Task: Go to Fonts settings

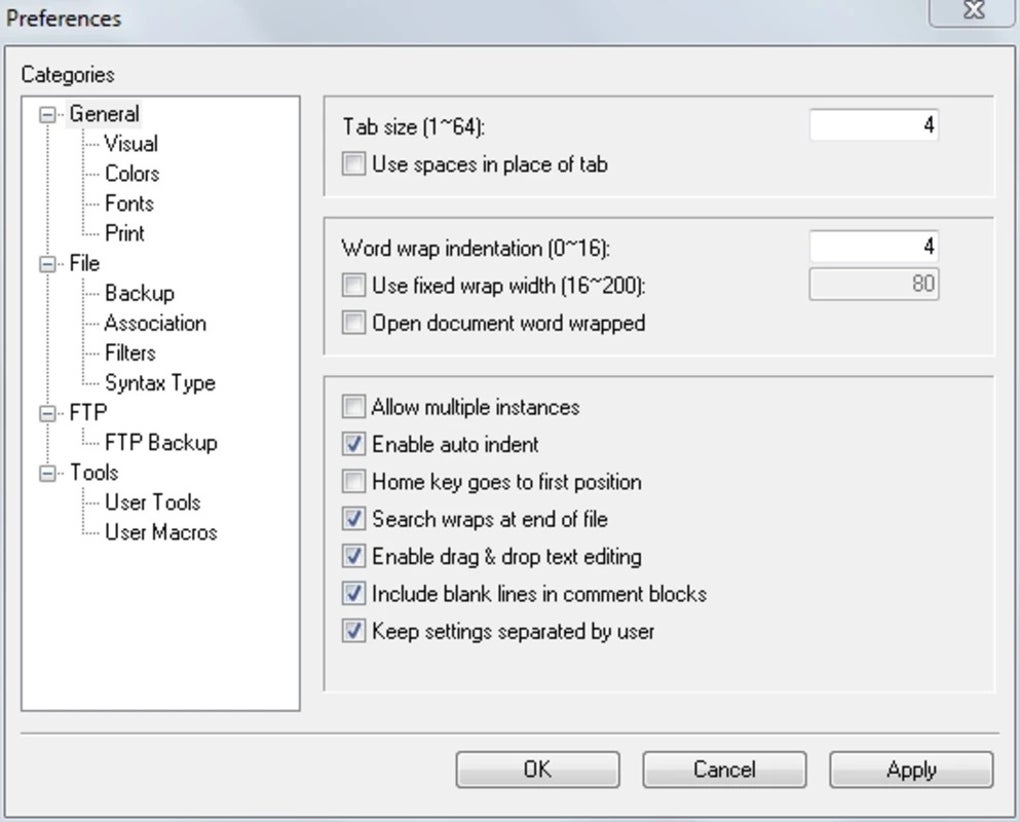Action: (x=129, y=204)
